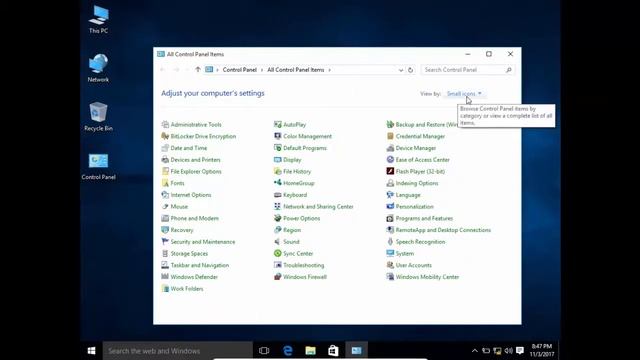Open Windows Defender link
The width and height of the screenshot is (640, 360).
pos(194,277)
